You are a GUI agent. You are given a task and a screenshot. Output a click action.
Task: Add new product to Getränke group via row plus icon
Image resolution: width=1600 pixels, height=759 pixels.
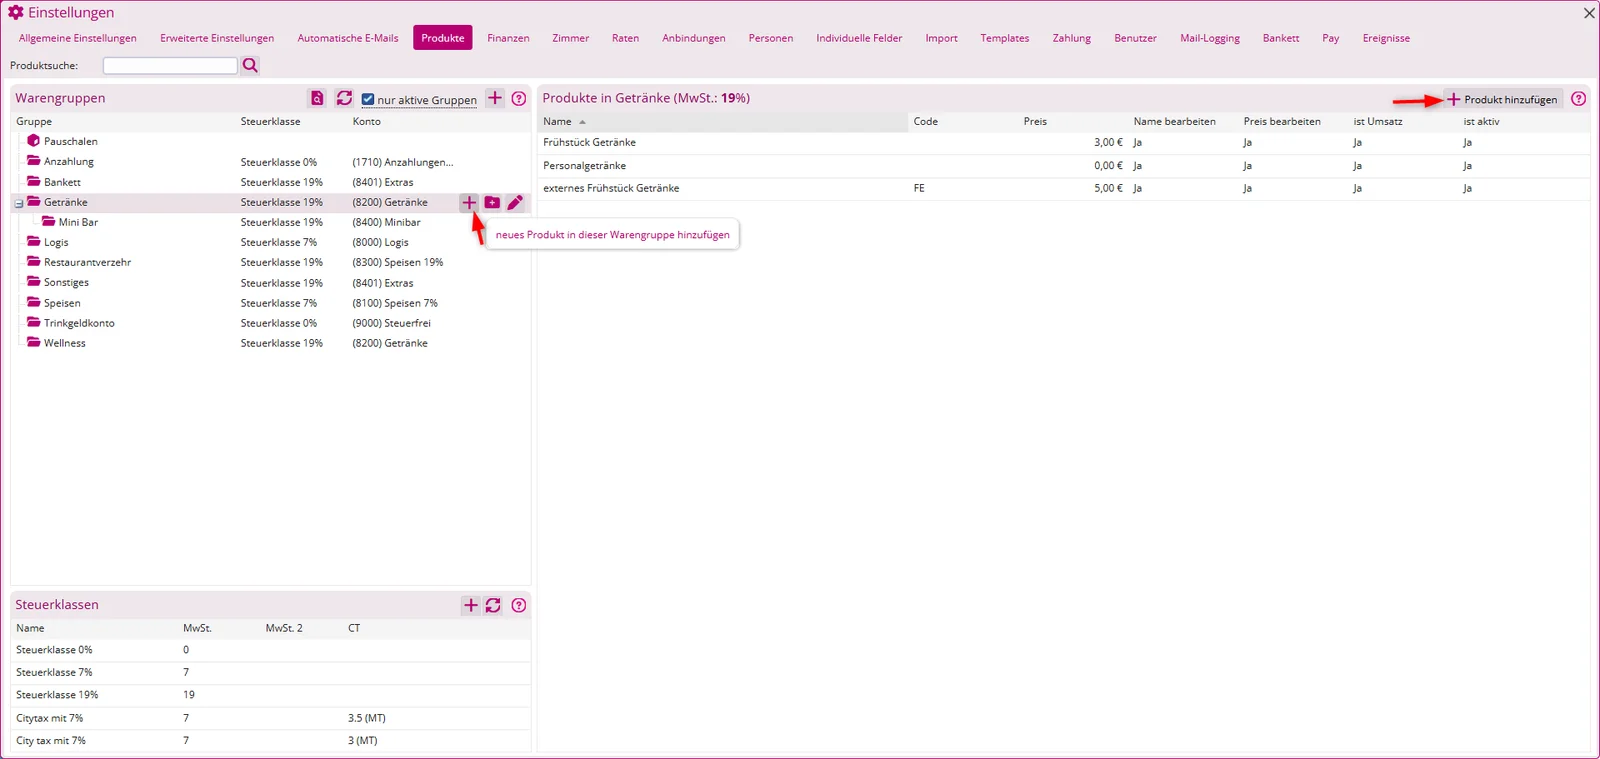click(x=469, y=202)
